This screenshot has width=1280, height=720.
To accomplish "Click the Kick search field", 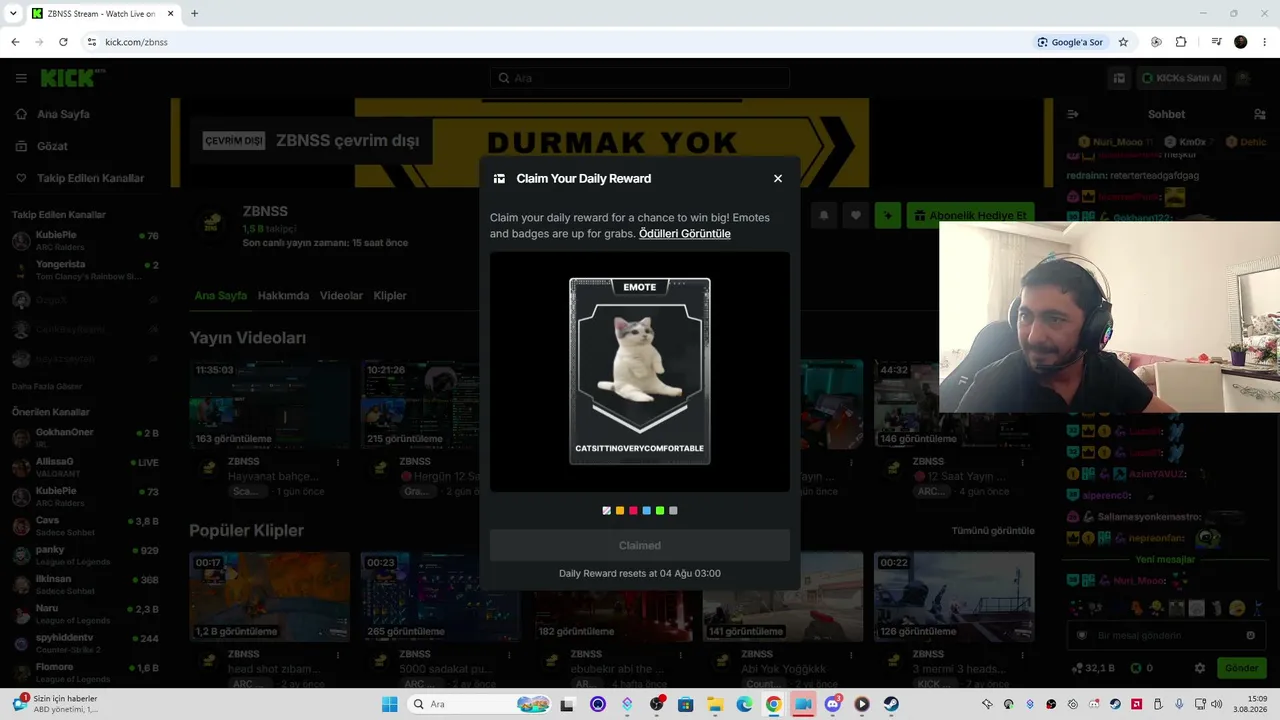I will [640, 78].
